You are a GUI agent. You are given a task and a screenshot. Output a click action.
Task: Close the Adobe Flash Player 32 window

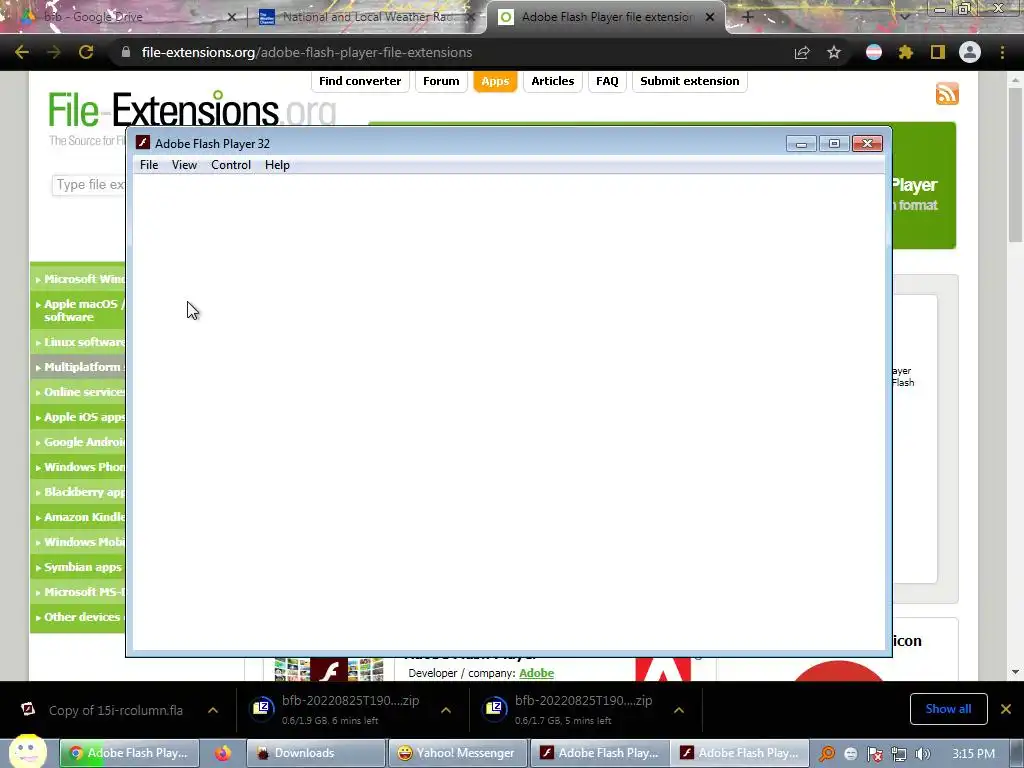(x=867, y=143)
